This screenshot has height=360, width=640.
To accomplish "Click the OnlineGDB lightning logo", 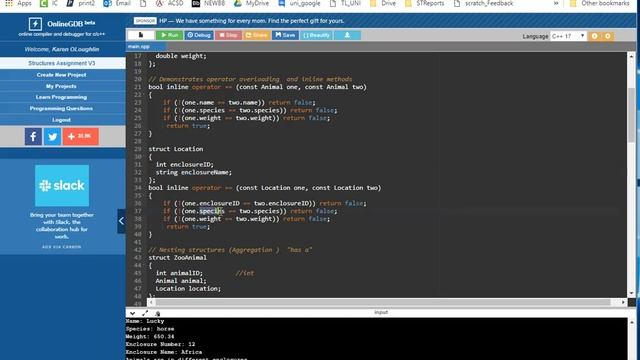I will click(35, 24).
